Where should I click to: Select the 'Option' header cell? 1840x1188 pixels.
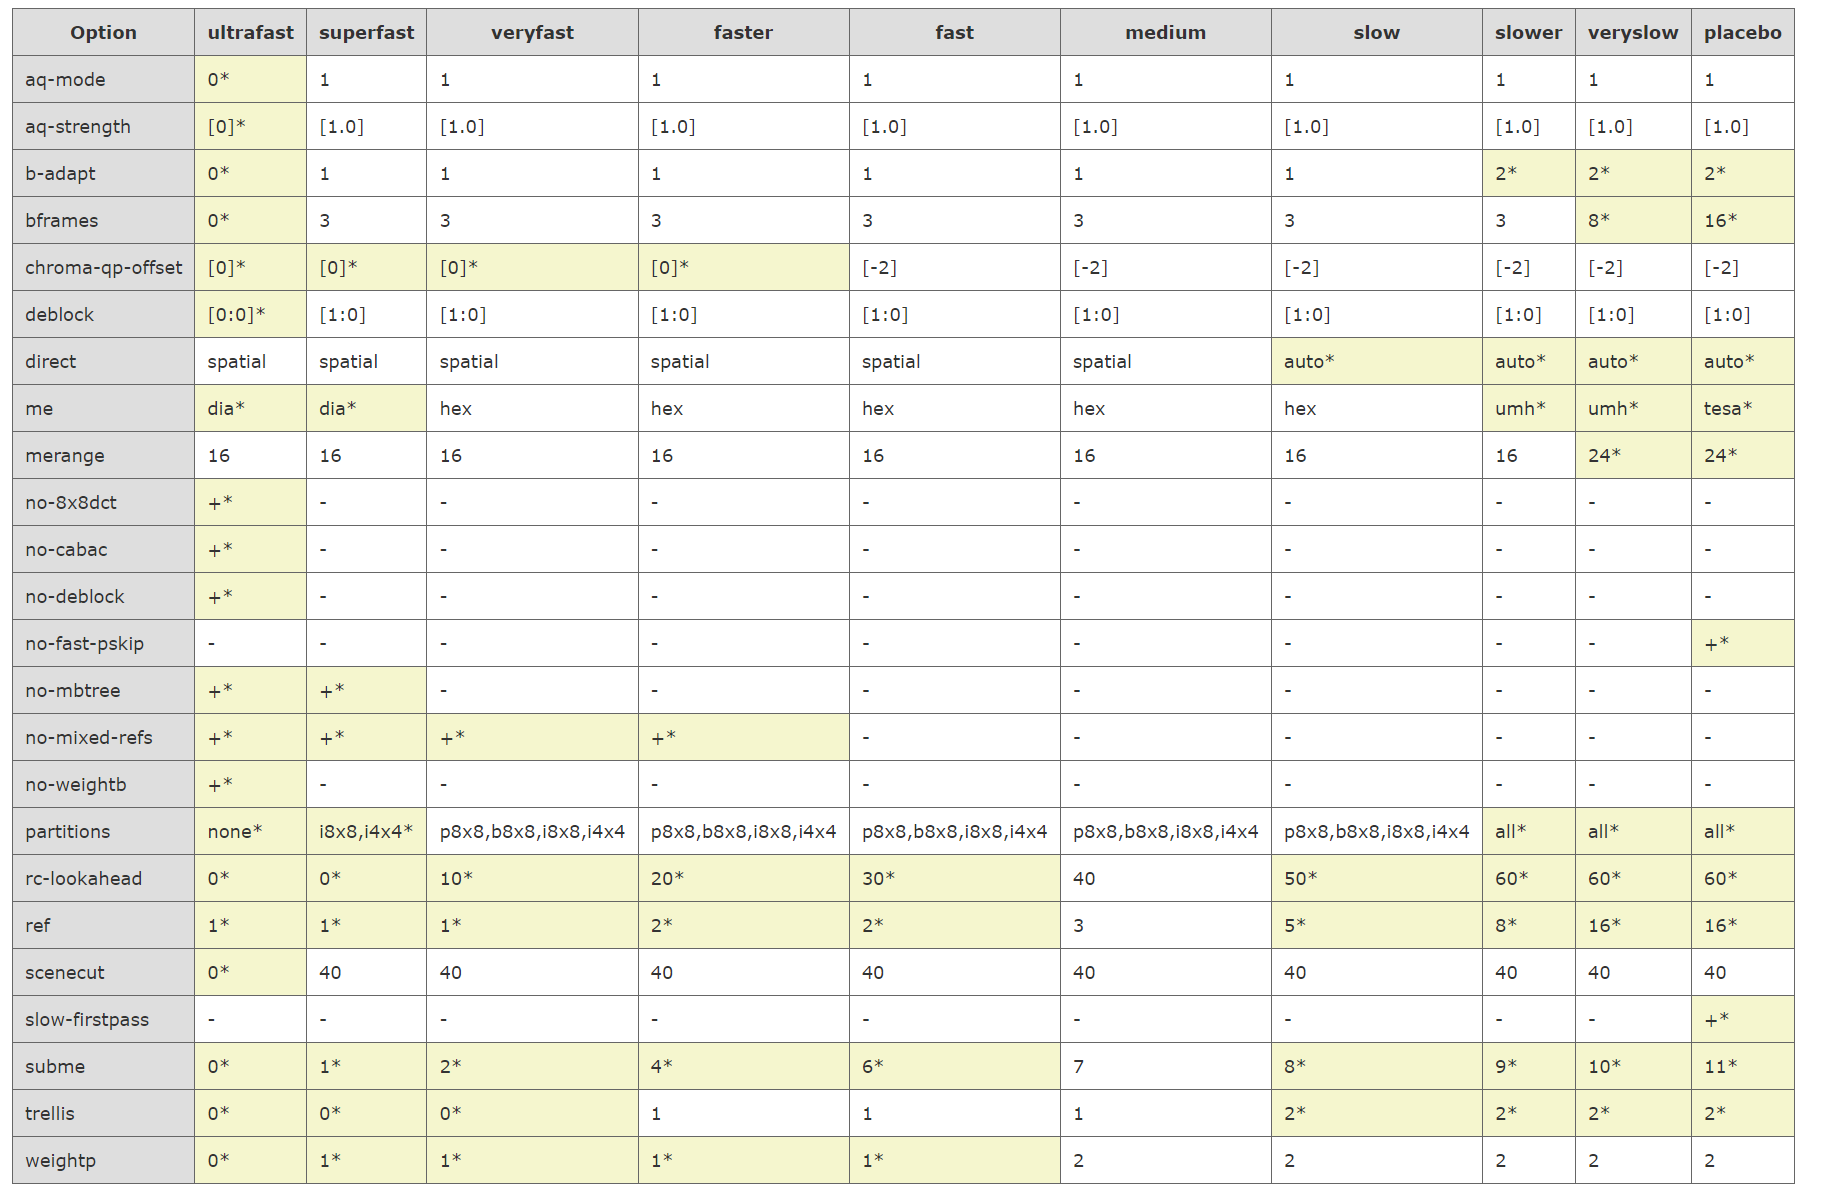click(103, 33)
